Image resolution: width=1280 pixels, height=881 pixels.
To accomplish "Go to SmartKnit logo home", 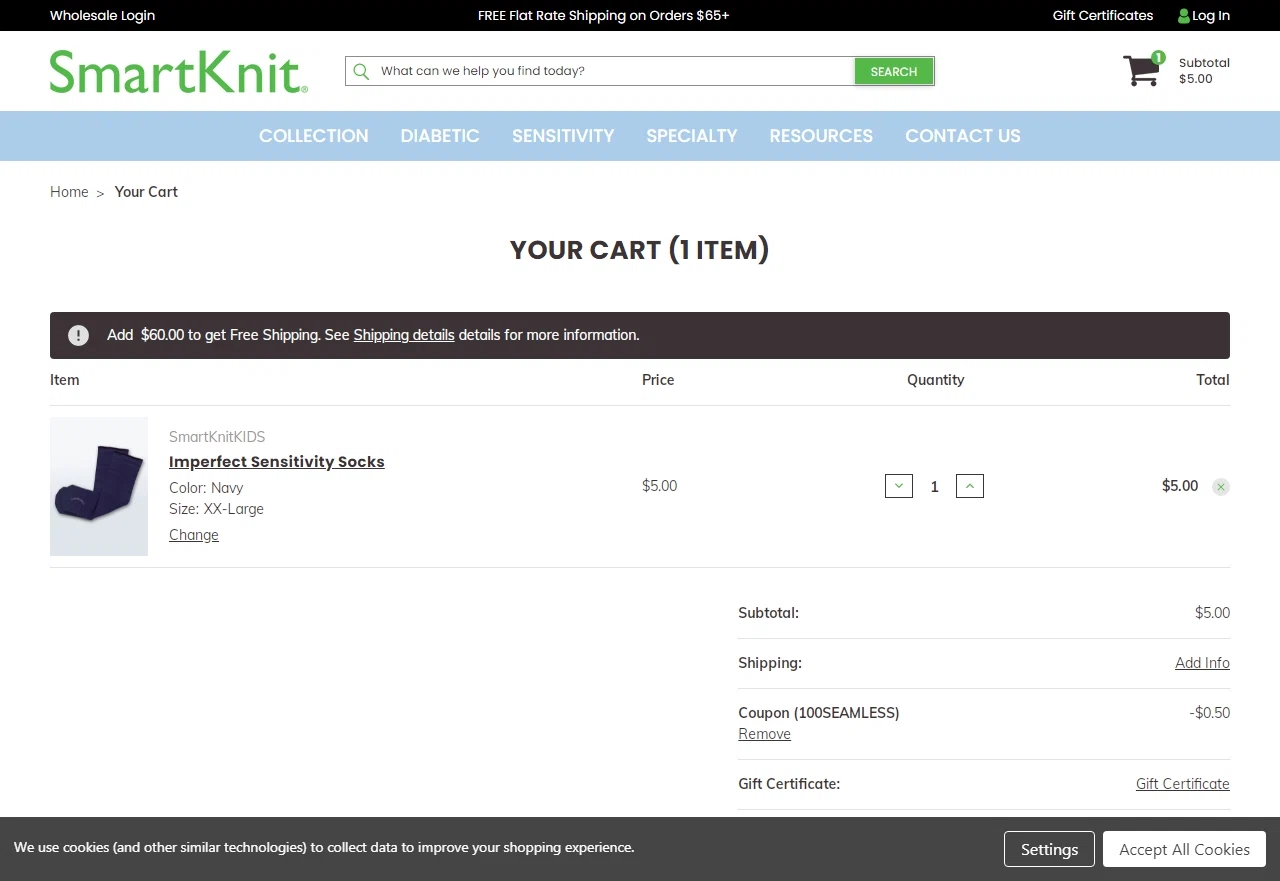I will 179,72.
